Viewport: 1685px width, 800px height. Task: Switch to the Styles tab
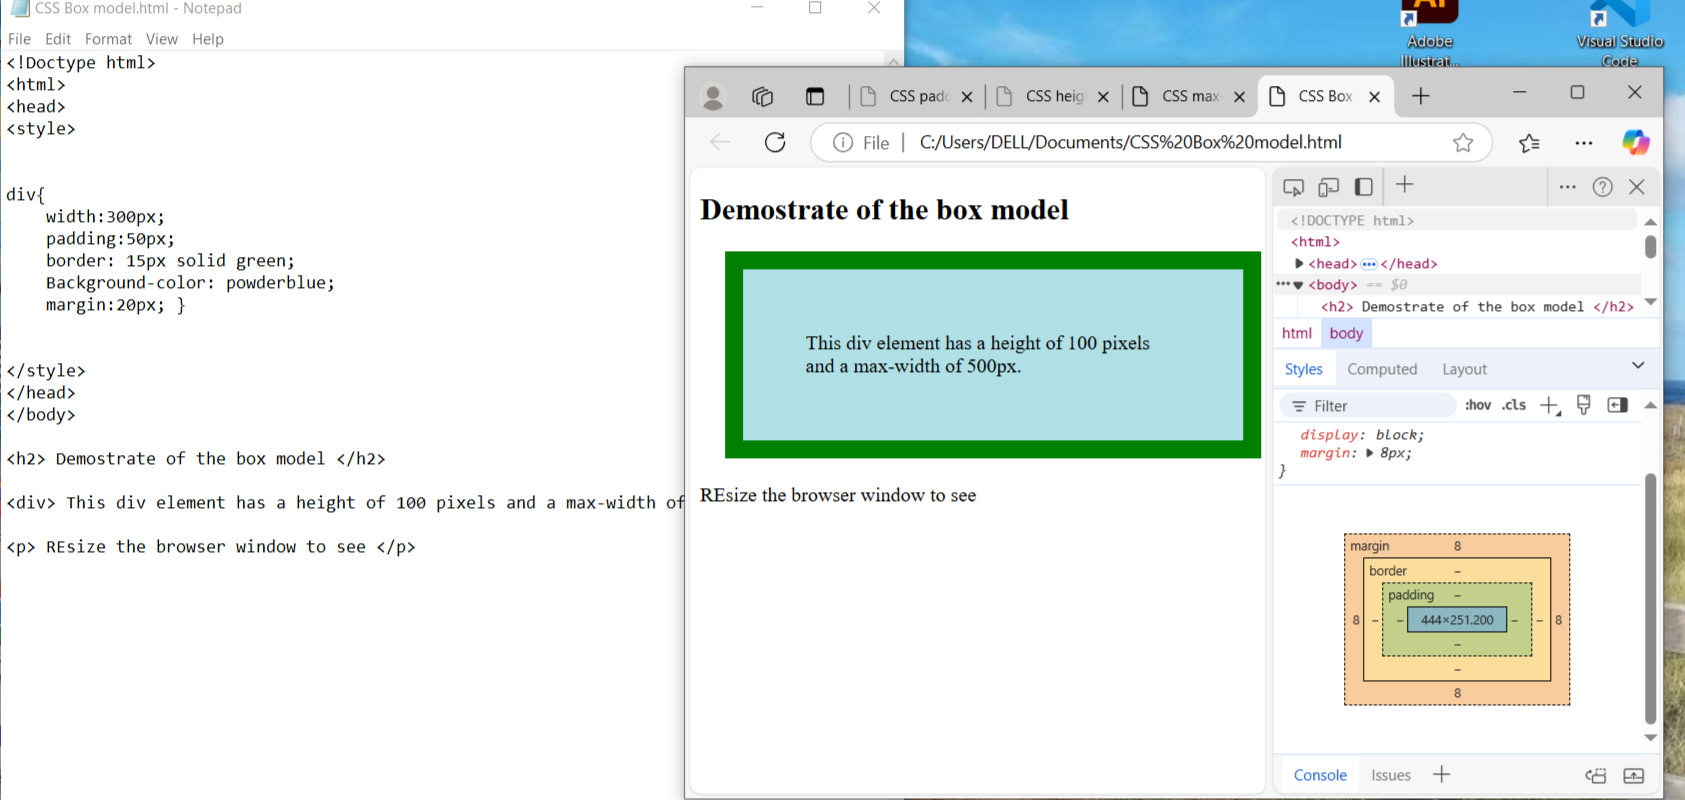[x=1303, y=369]
